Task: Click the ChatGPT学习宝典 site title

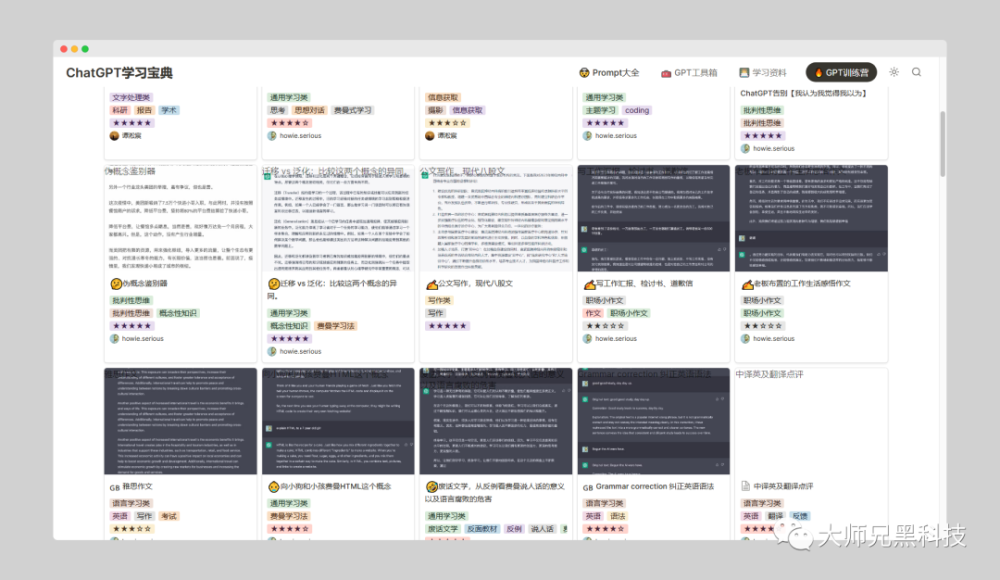Action: tap(119, 73)
